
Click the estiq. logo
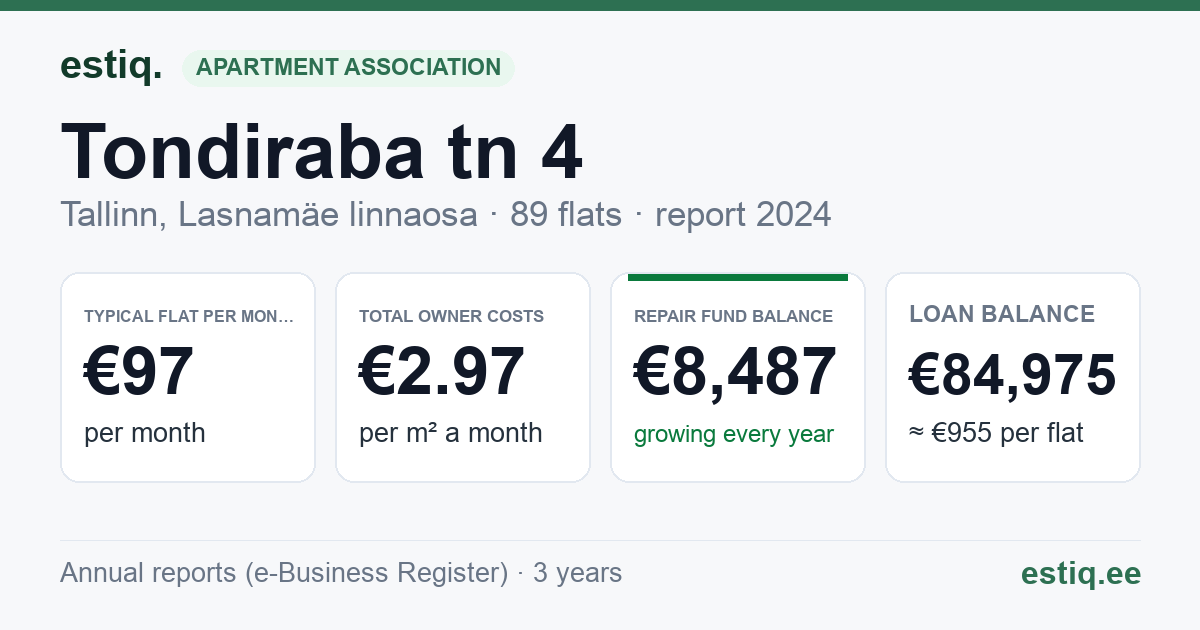pos(111,66)
